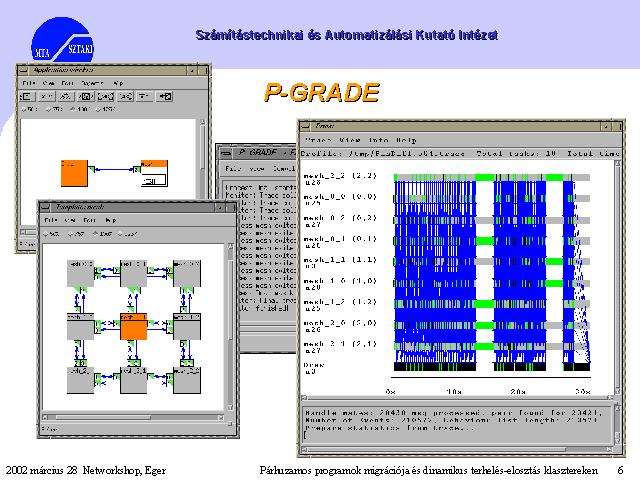Click the seventh toolbar icon in the Application window
640x480 pixels.
click(144, 96)
